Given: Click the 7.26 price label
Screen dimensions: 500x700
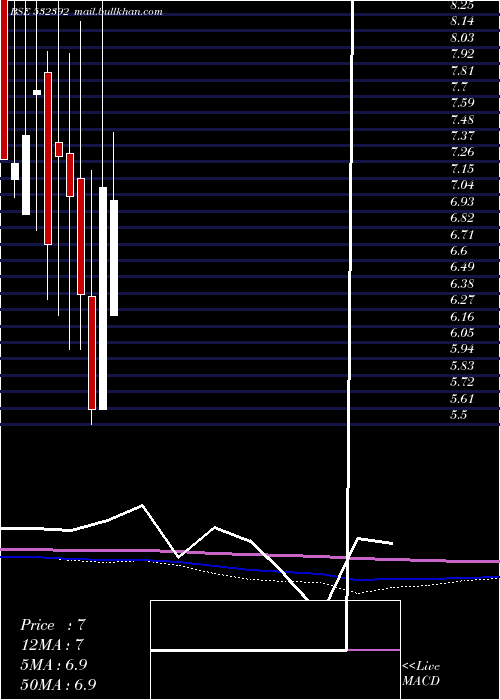Looking at the screenshot, I should [462, 152].
